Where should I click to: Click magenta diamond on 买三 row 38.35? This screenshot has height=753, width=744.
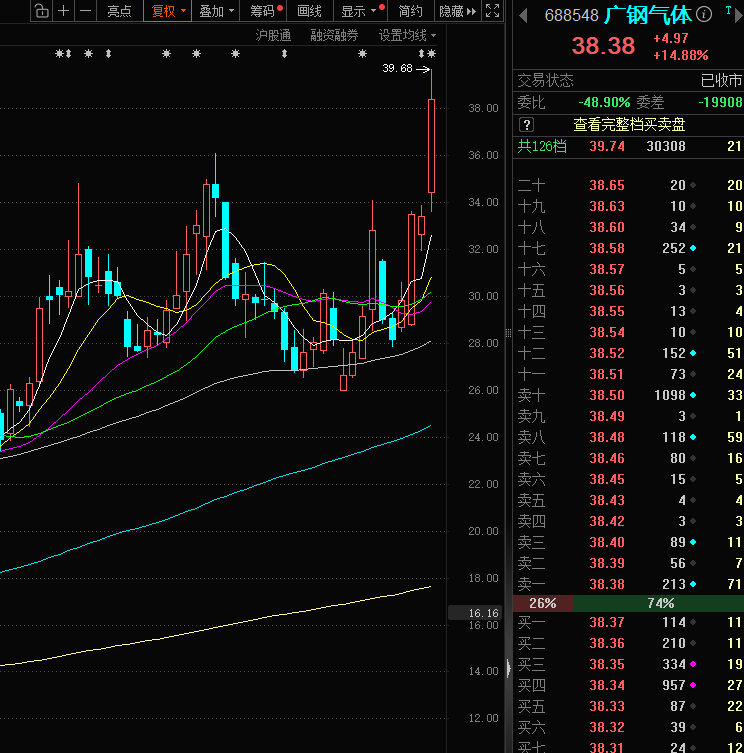click(693, 664)
